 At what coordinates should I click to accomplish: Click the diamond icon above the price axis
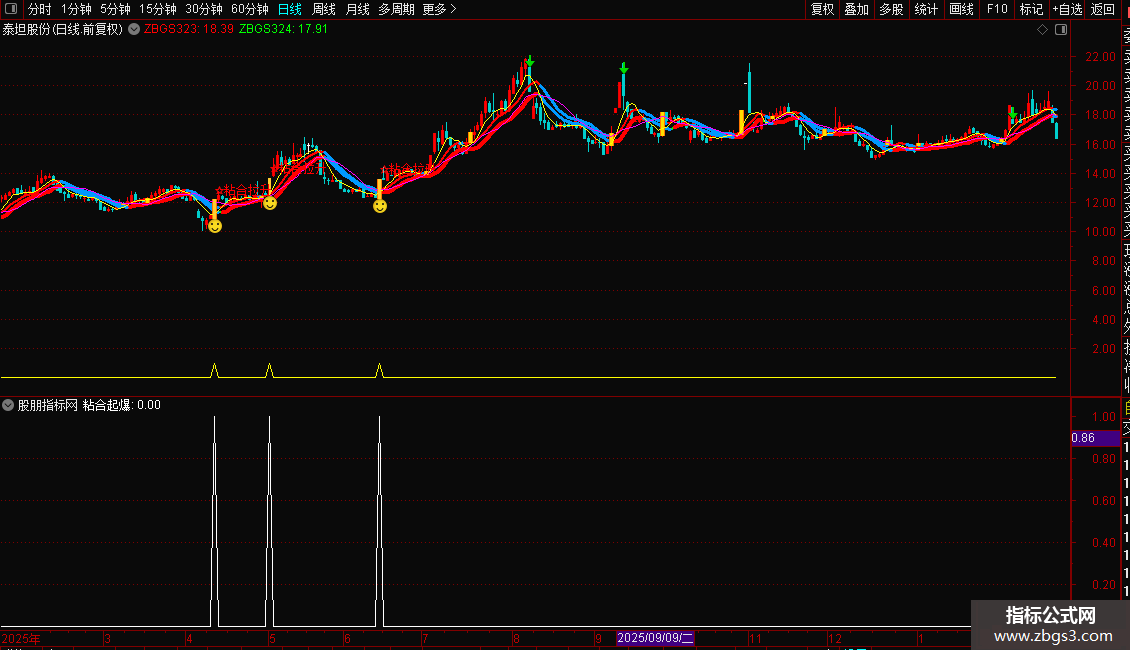pos(1042,30)
